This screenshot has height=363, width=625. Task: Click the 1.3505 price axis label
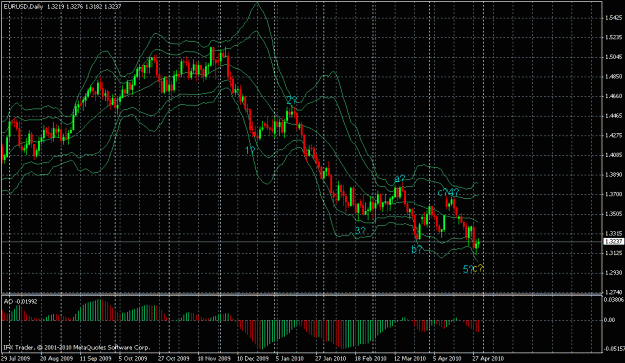click(x=613, y=214)
